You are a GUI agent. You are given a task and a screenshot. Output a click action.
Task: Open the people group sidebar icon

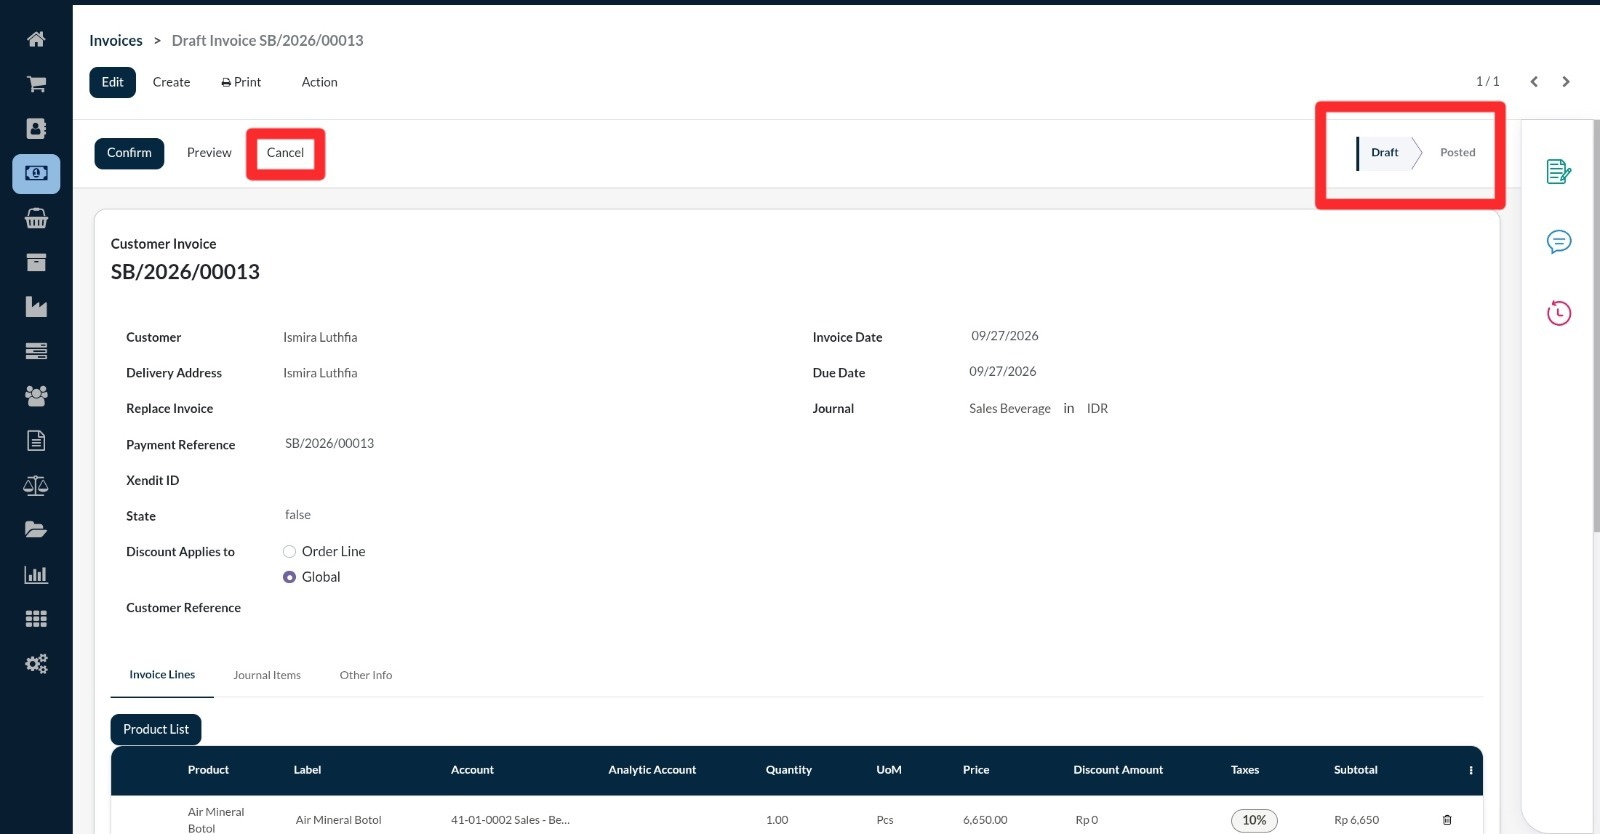pos(36,396)
